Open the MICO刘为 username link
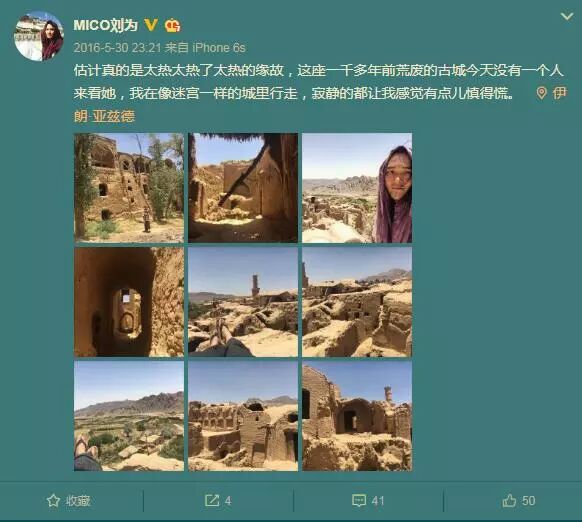The height and width of the screenshot is (522, 582). click(x=105, y=25)
